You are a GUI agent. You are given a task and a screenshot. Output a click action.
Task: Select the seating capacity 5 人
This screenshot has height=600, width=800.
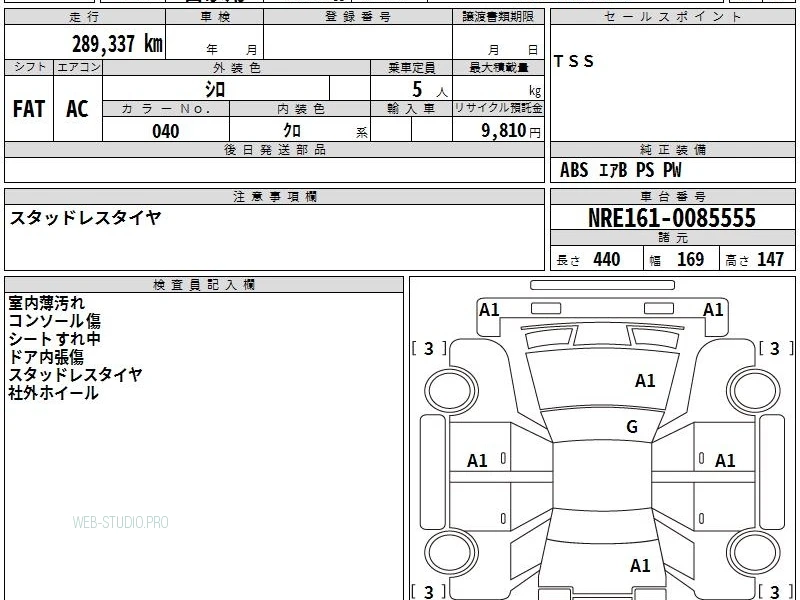429,90
